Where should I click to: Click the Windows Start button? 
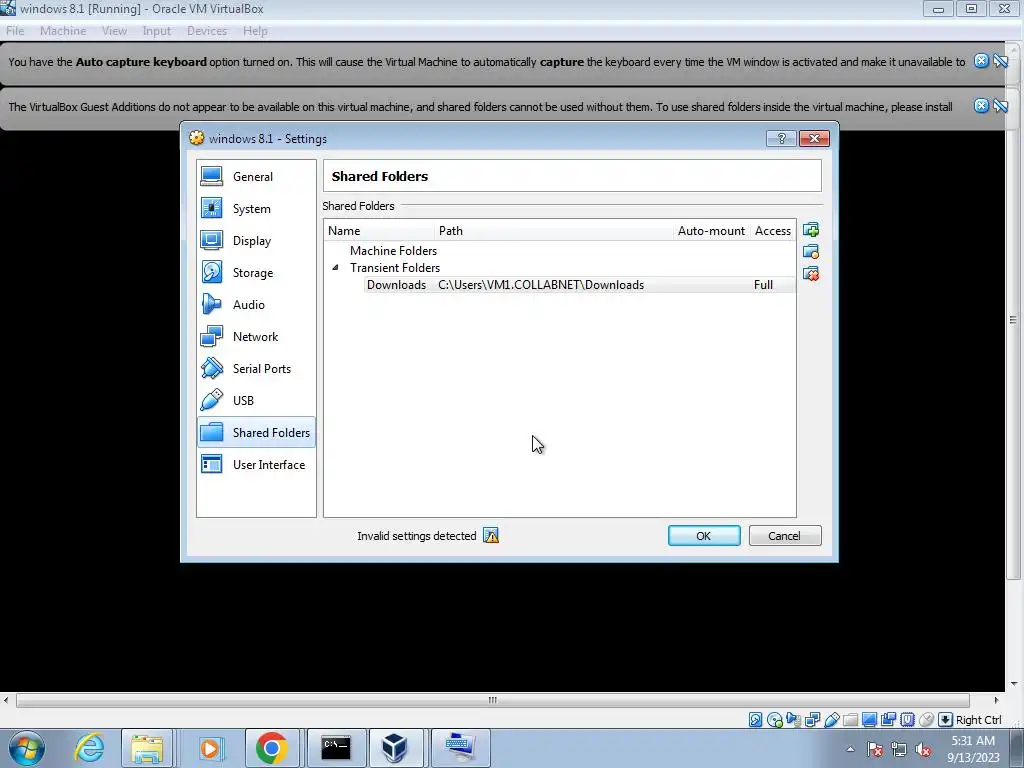pyautogui.click(x=27, y=748)
